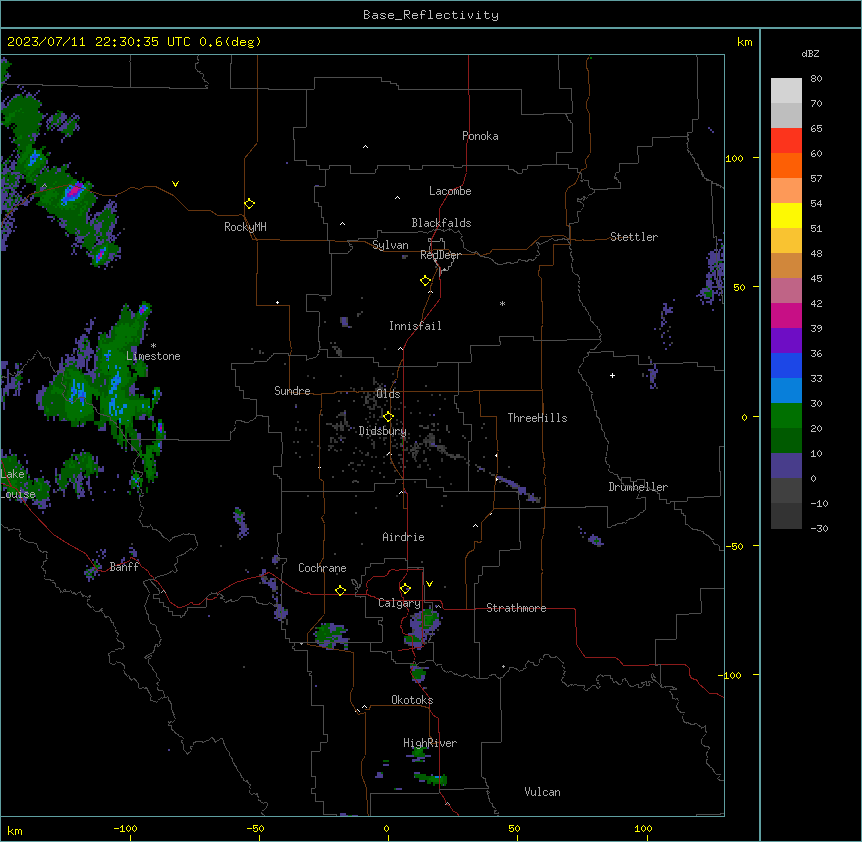Click the RockyMH label

click(x=245, y=227)
